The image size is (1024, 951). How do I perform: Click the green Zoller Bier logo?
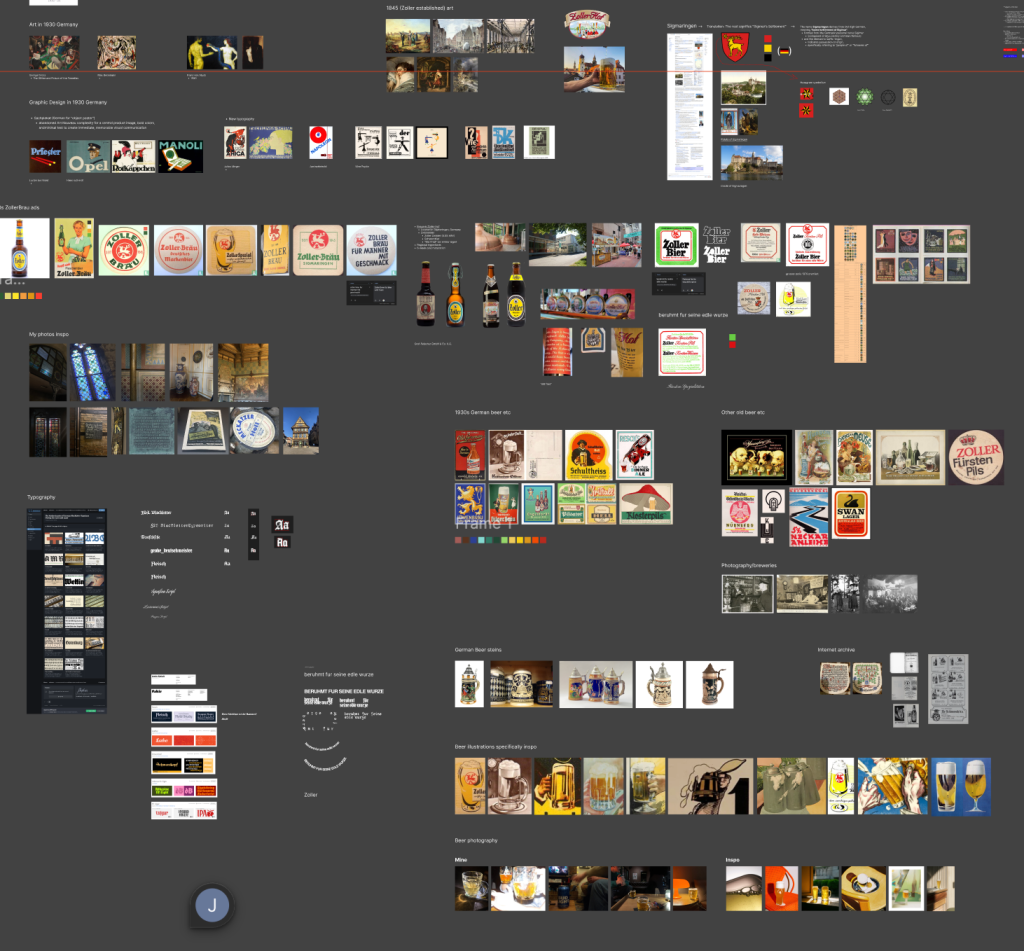(x=676, y=246)
